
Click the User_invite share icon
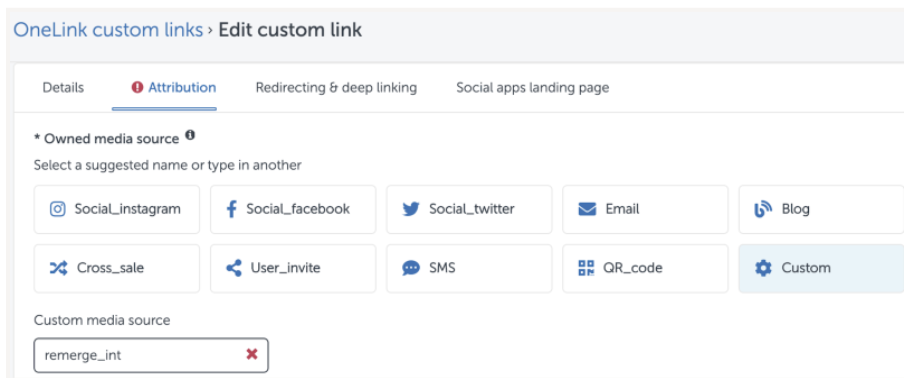pyautogui.click(x=233, y=268)
